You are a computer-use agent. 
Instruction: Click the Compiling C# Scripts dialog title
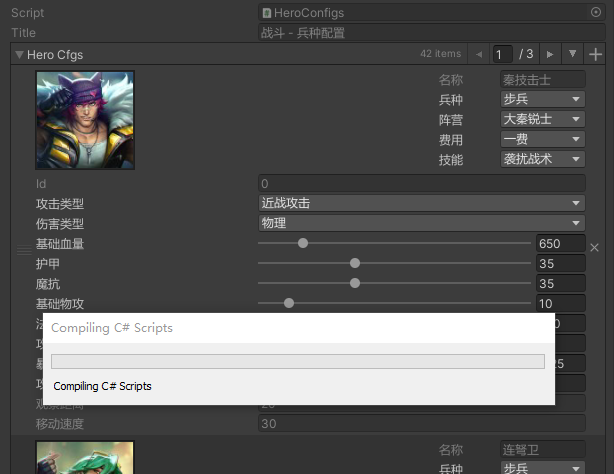[112, 328]
